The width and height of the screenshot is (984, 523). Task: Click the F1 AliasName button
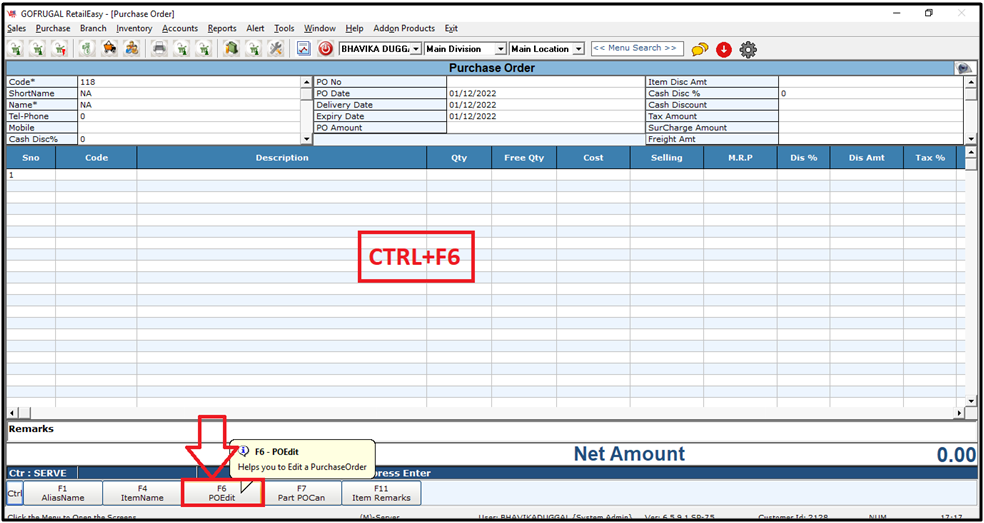tap(63, 493)
